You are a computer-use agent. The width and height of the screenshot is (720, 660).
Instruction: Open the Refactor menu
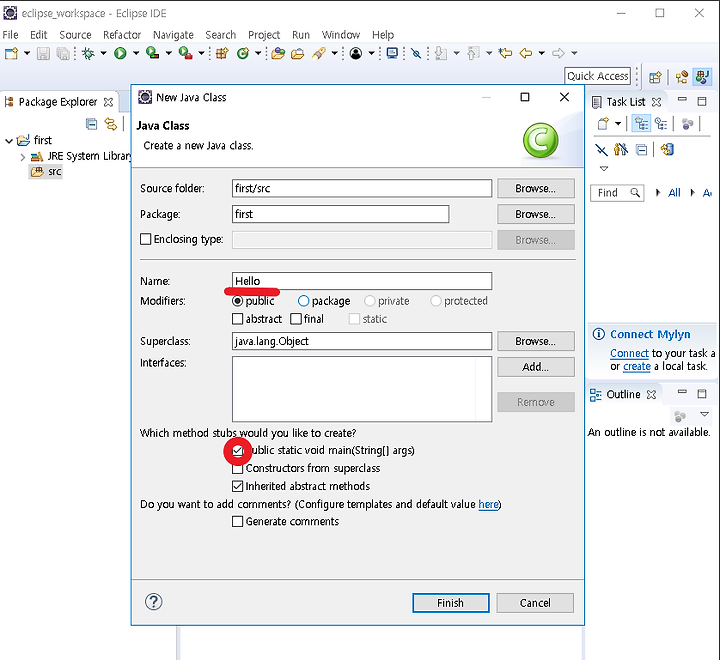click(122, 35)
